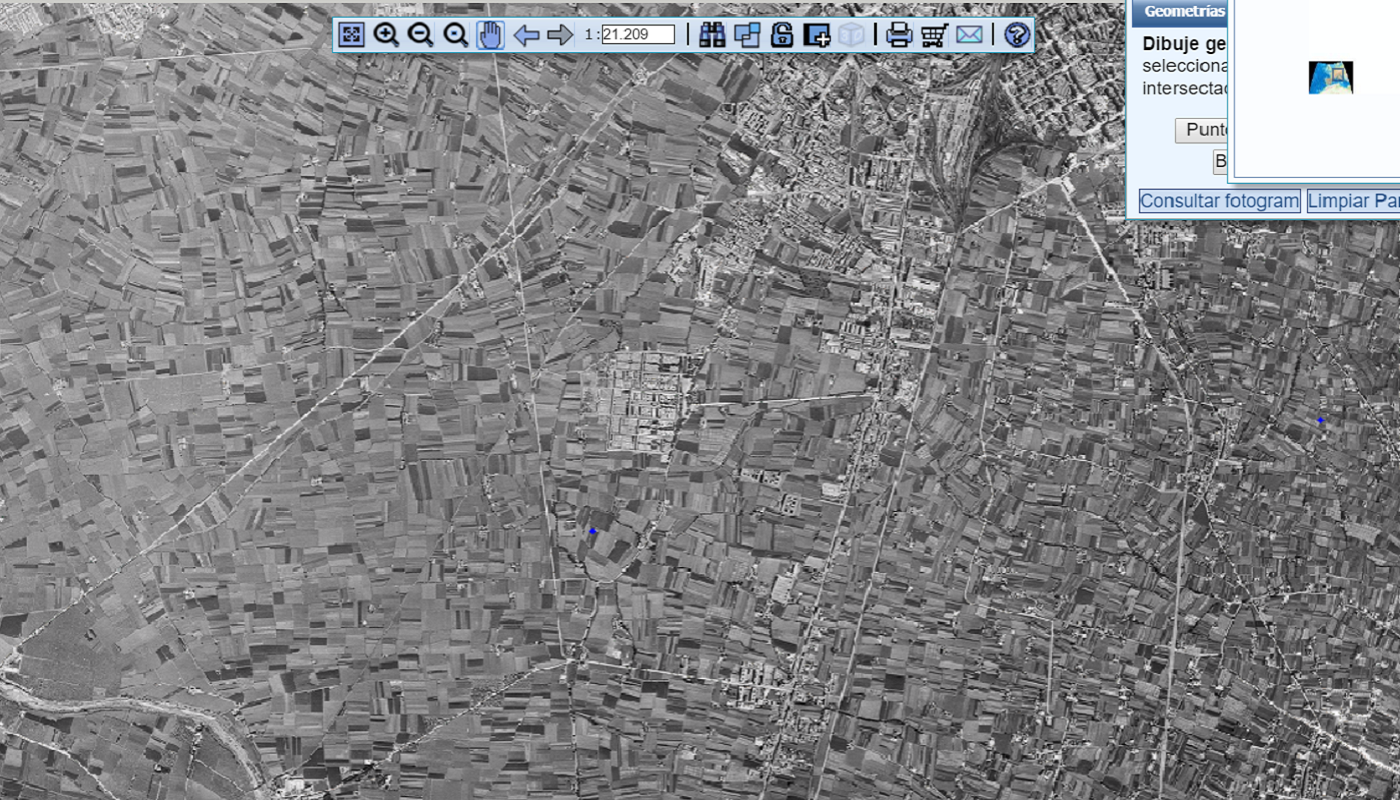Click the third magnifier zoom icon
Viewport: 1400px width, 800px height.
click(x=456, y=35)
